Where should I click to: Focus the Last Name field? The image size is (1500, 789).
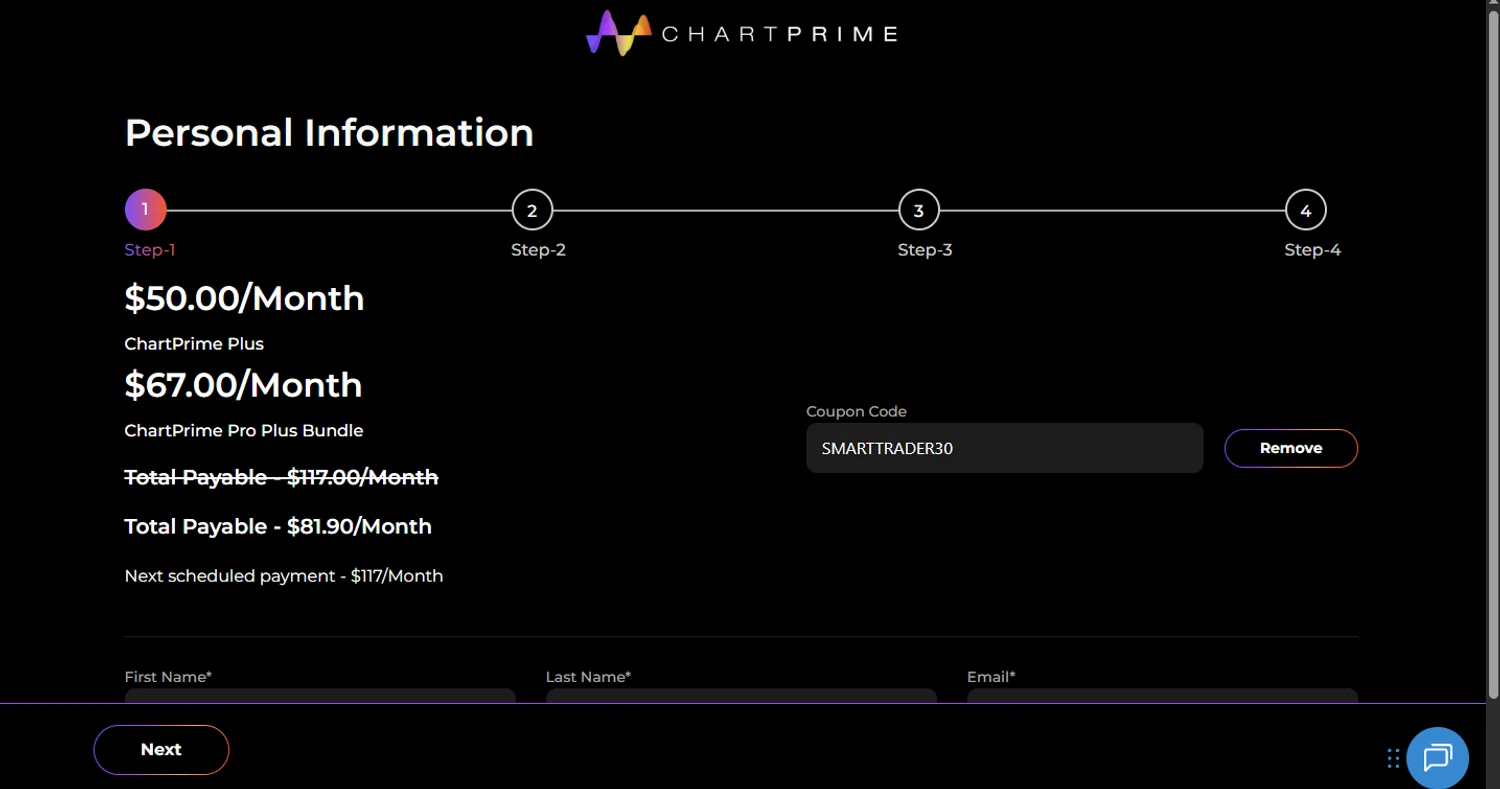pos(741,696)
